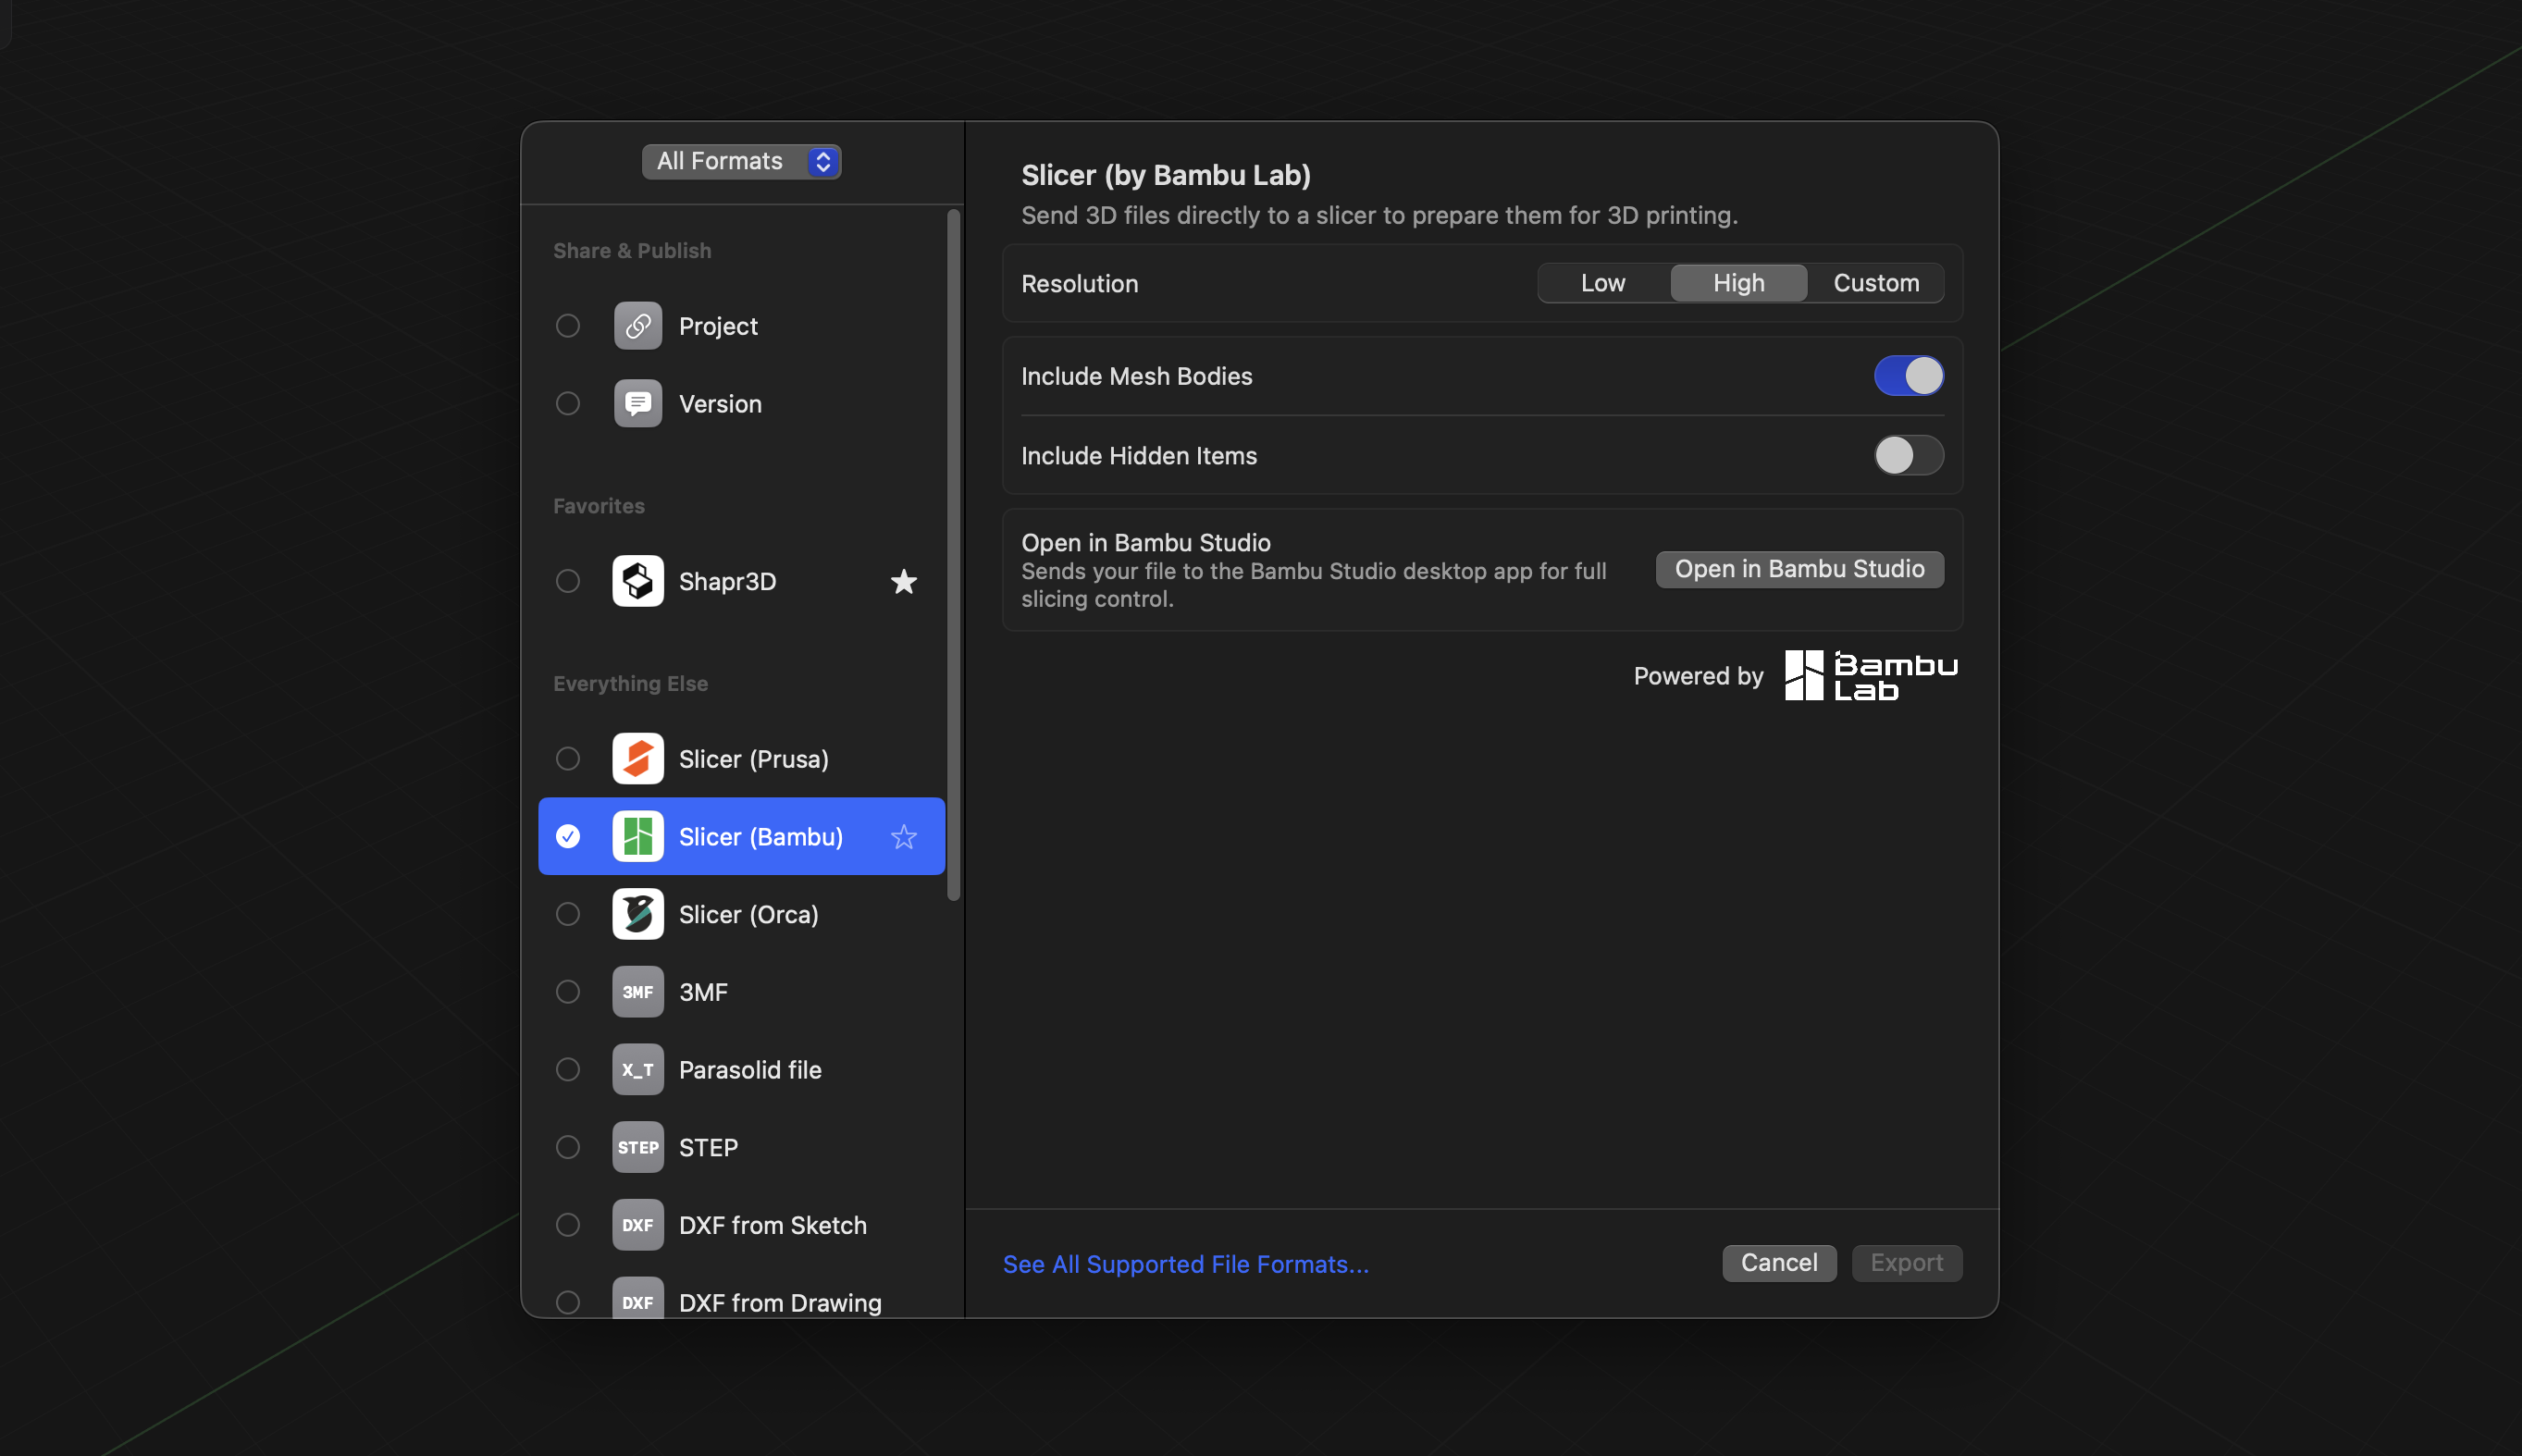Click the STEP format icon
The height and width of the screenshot is (1456, 2522).
coord(638,1147)
